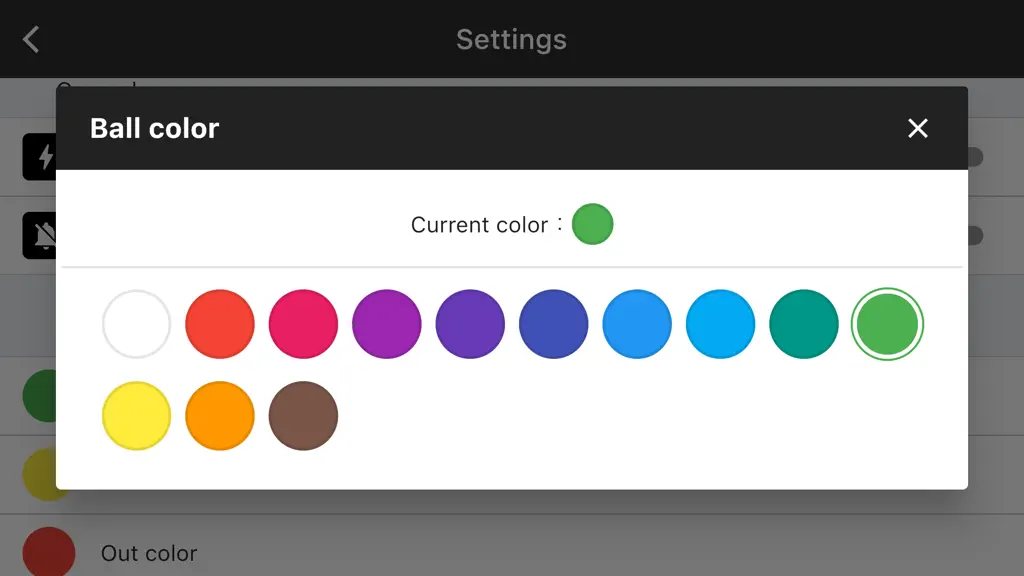Choose the red color swatch
Screen dimensions: 1024x576
pyautogui.click(x=220, y=324)
